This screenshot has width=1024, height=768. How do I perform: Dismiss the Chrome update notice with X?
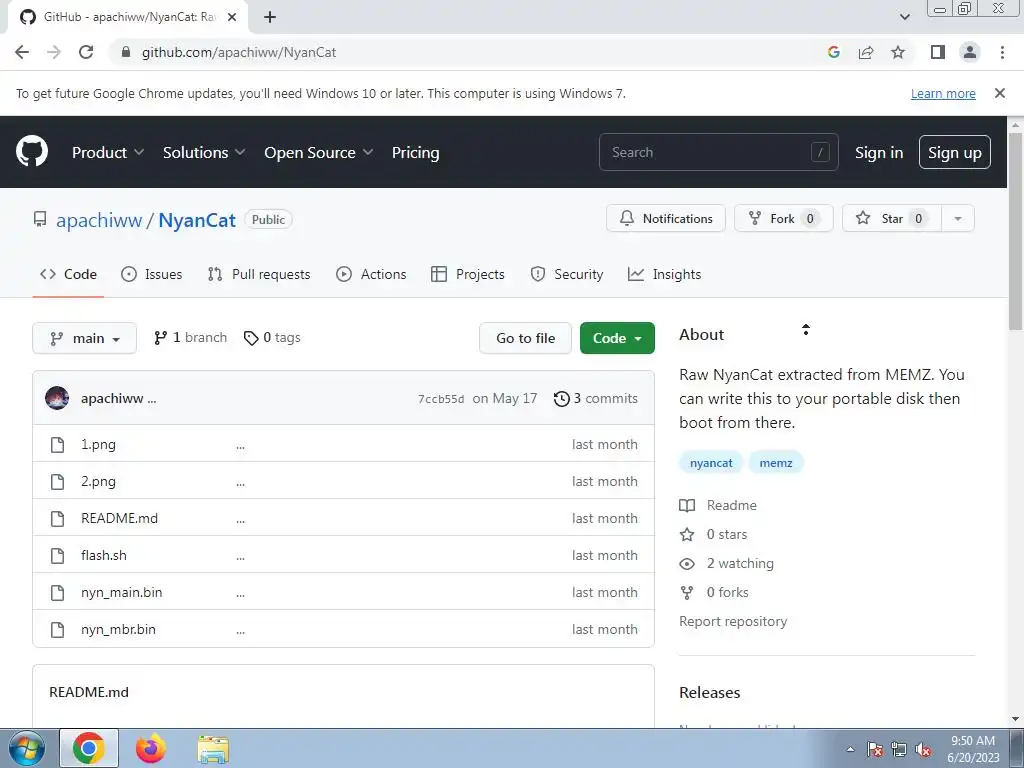tap(1000, 93)
